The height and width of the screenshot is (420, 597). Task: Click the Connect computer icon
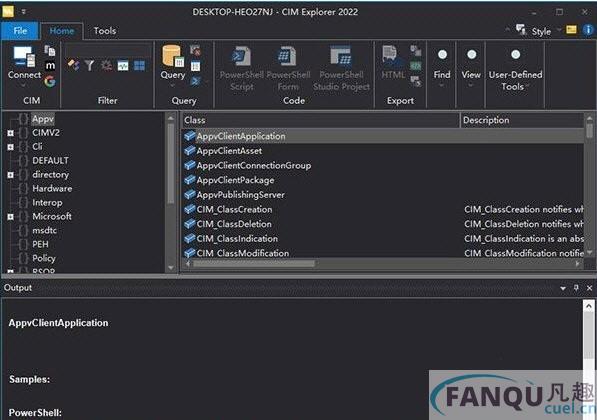coord(24,57)
